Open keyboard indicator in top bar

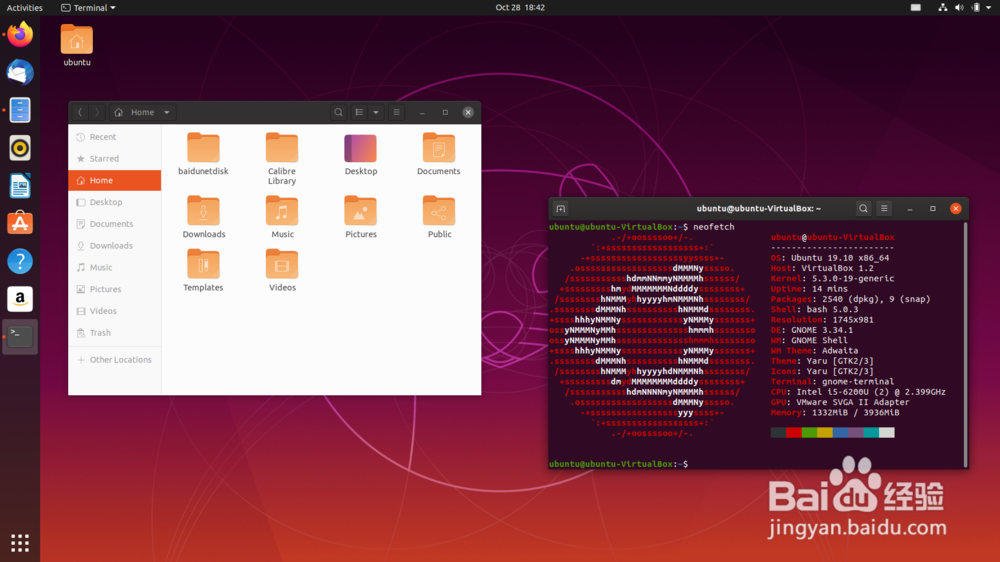click(x=915, y=8)
